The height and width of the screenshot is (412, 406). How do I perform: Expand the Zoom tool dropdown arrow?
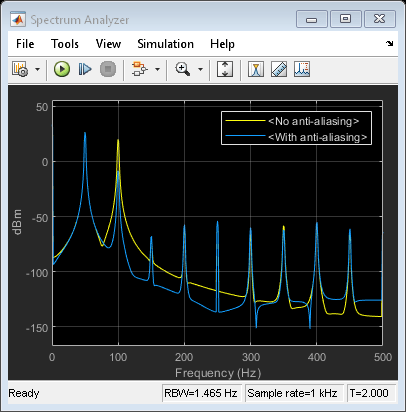pos(200,69)
